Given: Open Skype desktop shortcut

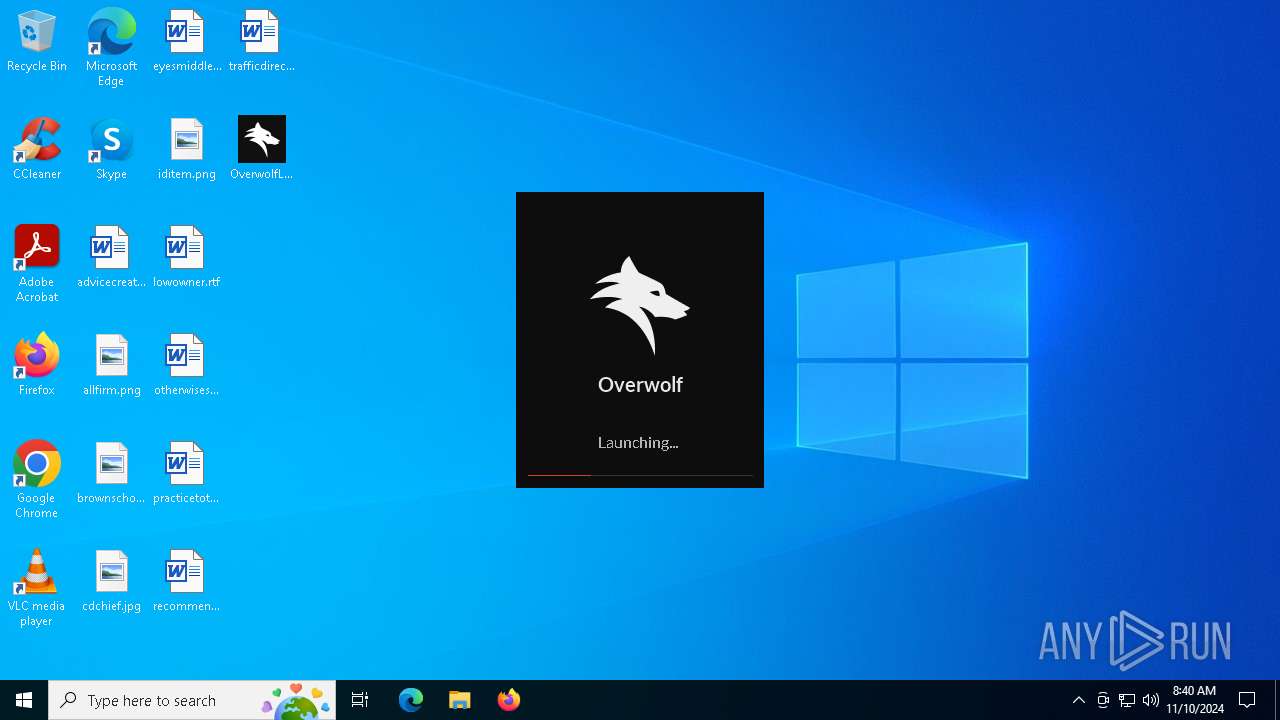Looking at the screenshot, I should point(111,149).
